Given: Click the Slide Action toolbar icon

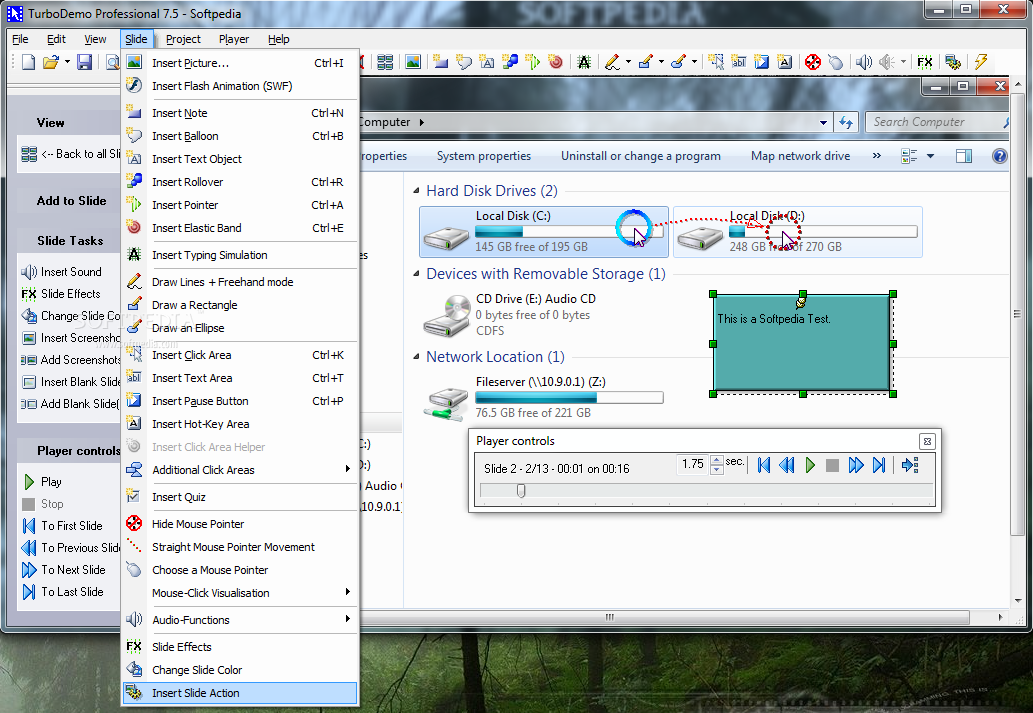Looking at the screenshot, I should tap(953, 62).
